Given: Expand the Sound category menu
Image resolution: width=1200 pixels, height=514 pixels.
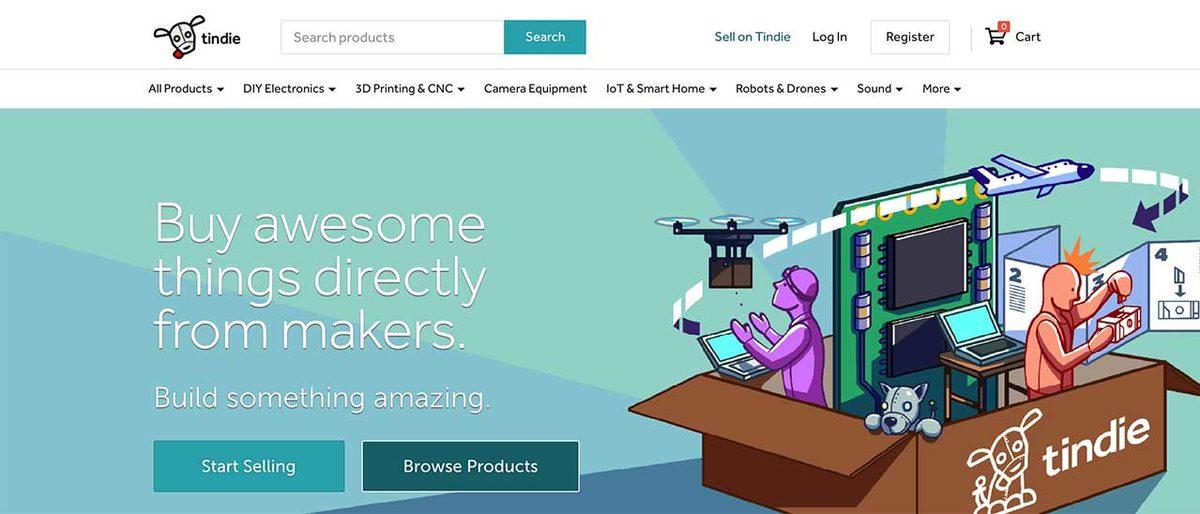Looking at the screenshot, I should (x=880, y=89).
